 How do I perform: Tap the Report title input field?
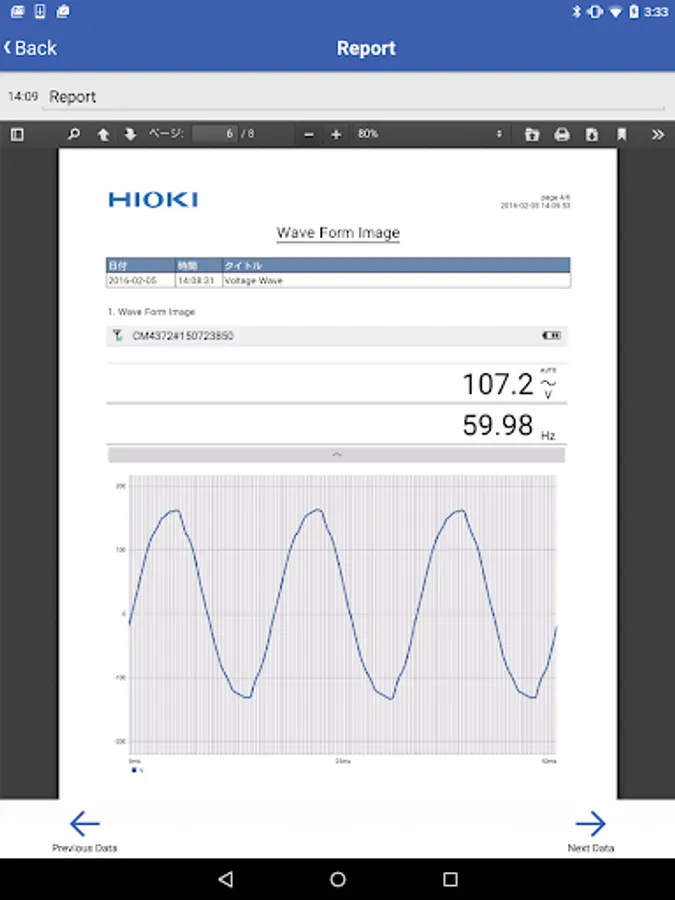356,97
